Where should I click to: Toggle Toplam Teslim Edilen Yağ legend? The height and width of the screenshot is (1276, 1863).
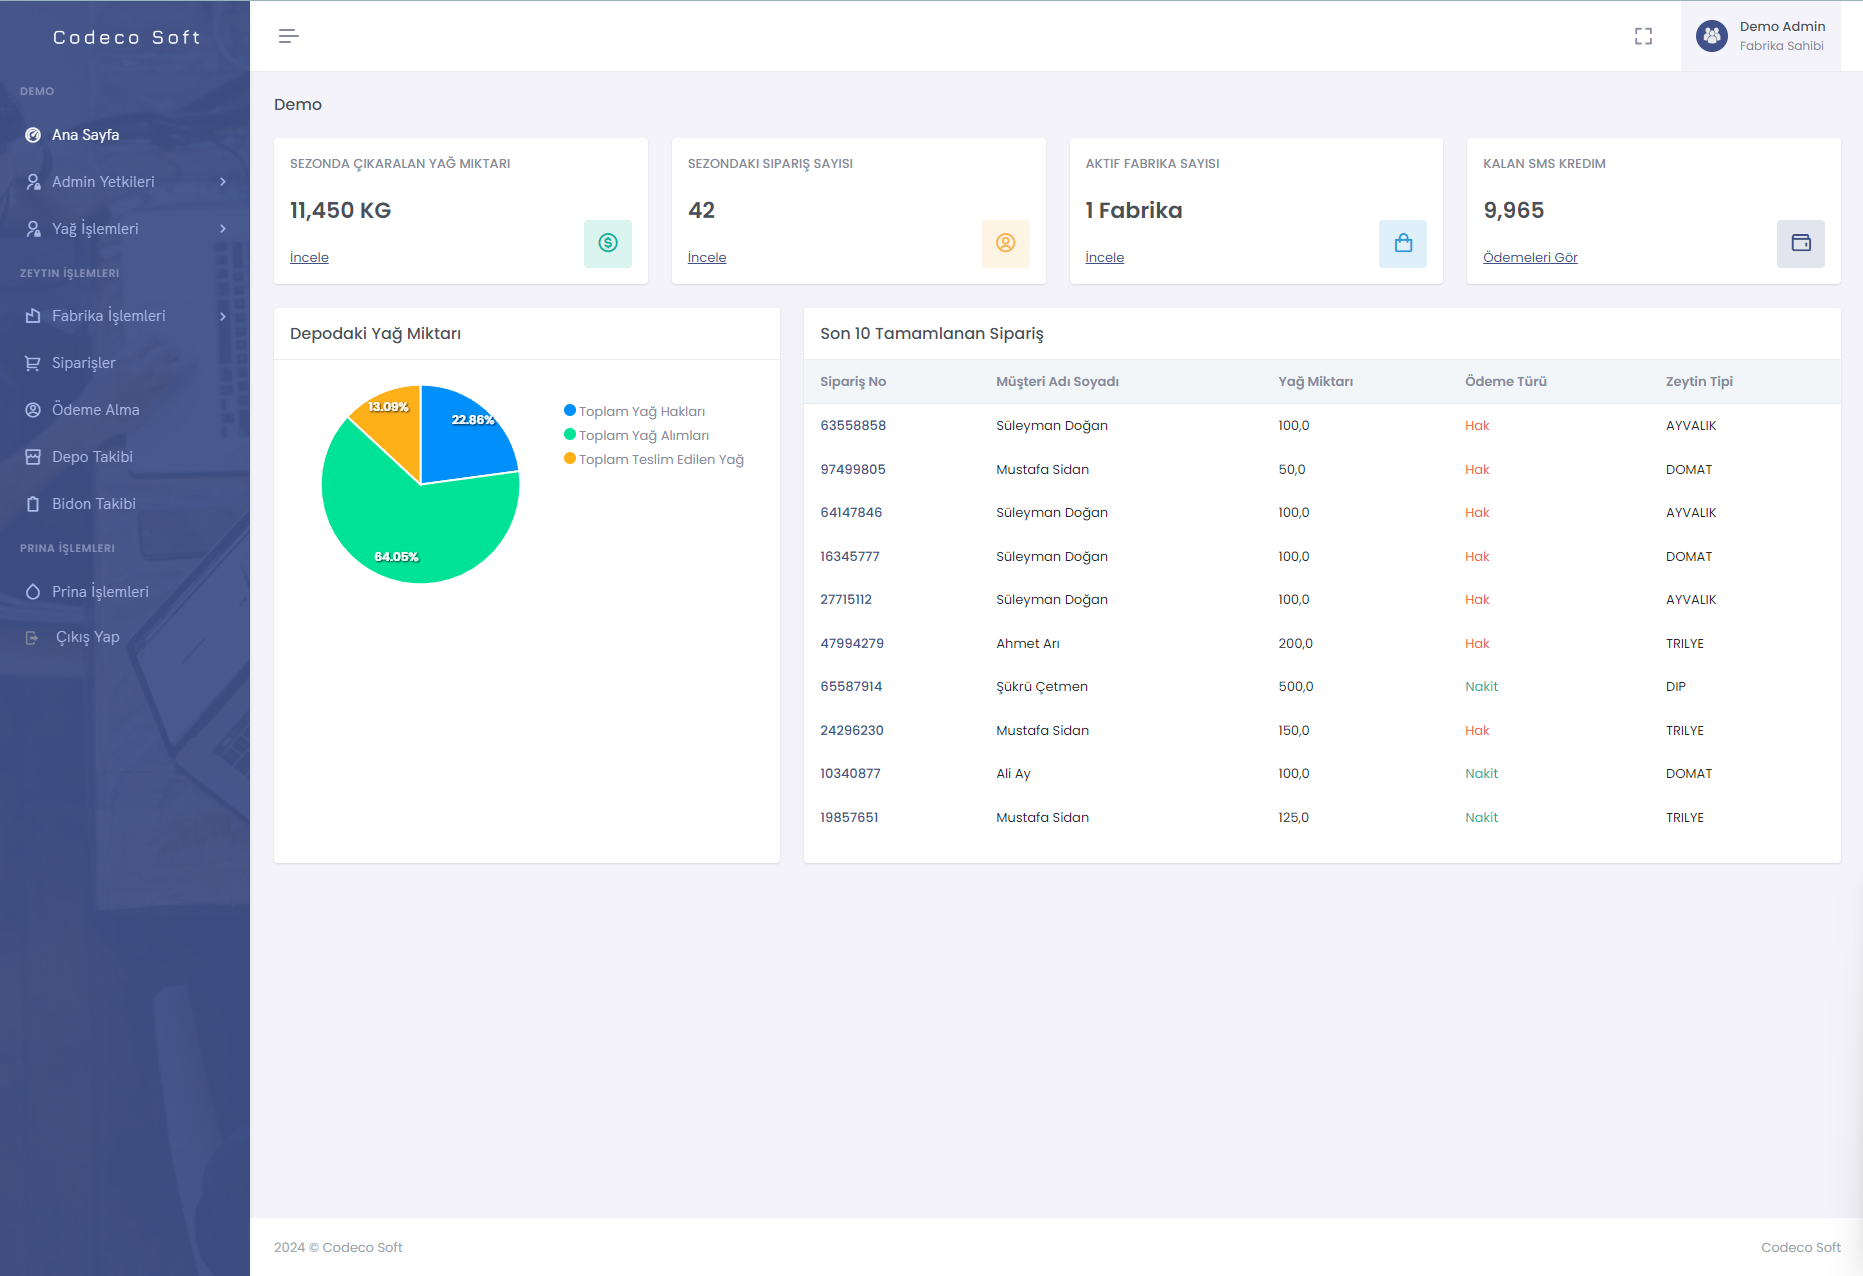click(660, 459)
